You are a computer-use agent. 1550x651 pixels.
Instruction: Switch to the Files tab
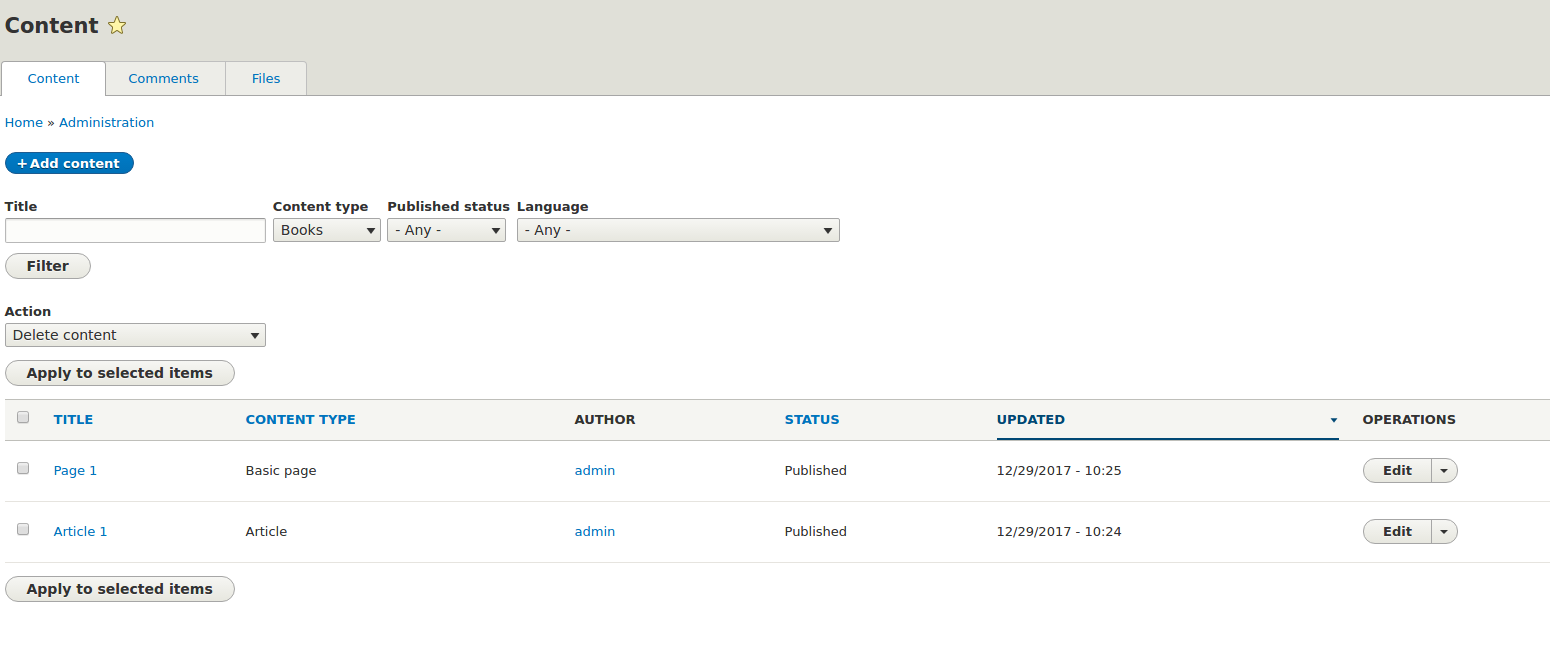(266, 79)
